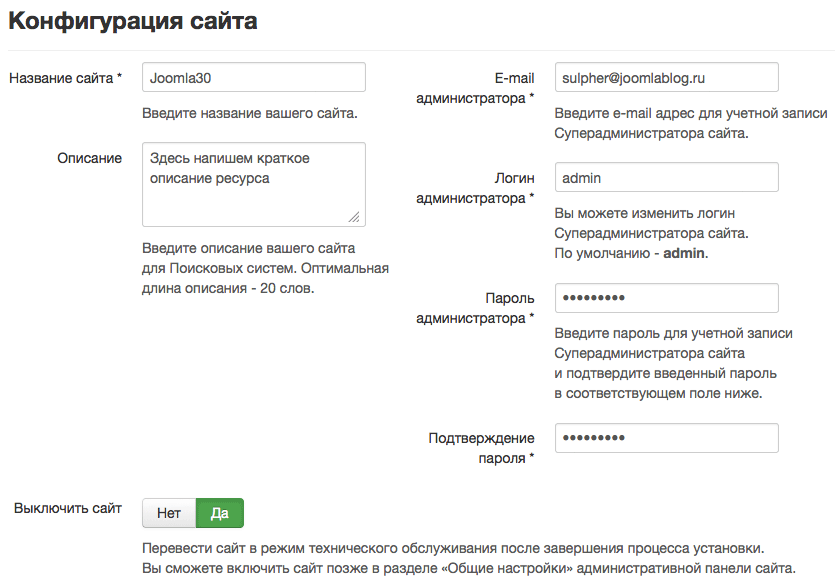The height and width of the screenshot is (584, 840).
Task: Select 'Нет' for Выключить сайт
Action: pos(169,513)
